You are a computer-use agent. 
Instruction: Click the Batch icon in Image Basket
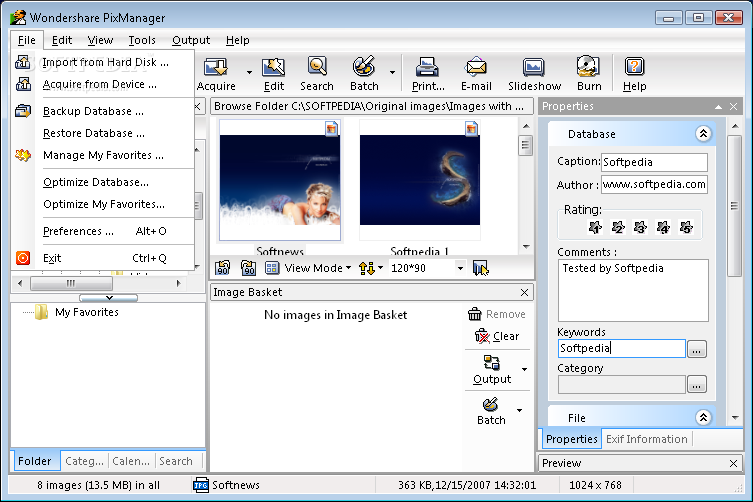(x=490, y=404)
